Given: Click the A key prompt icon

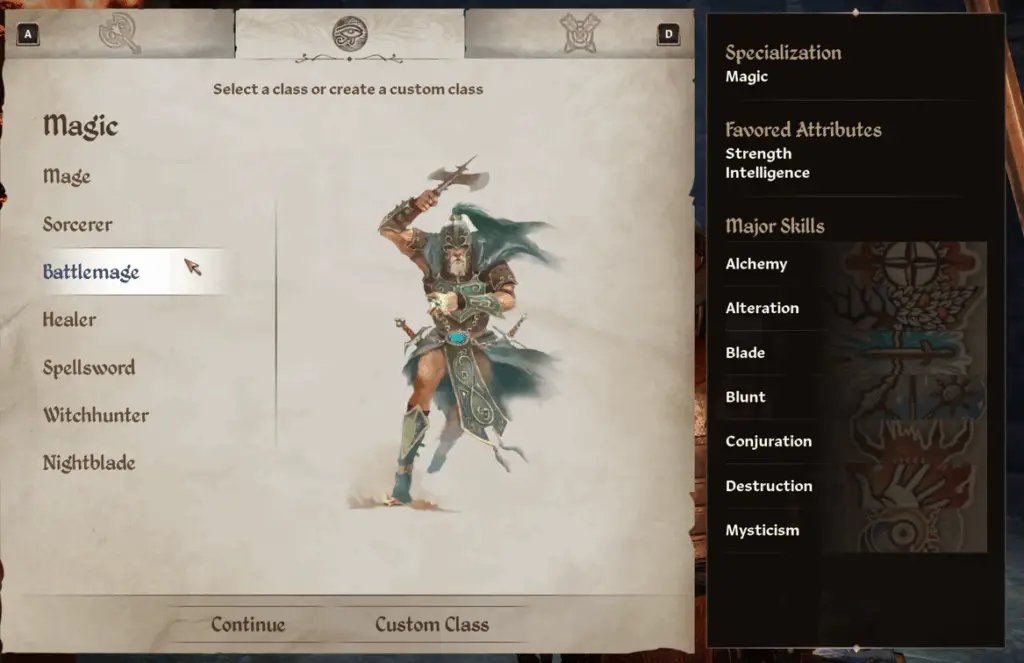Looking at the screenshot, I should [x=28, y=34].
